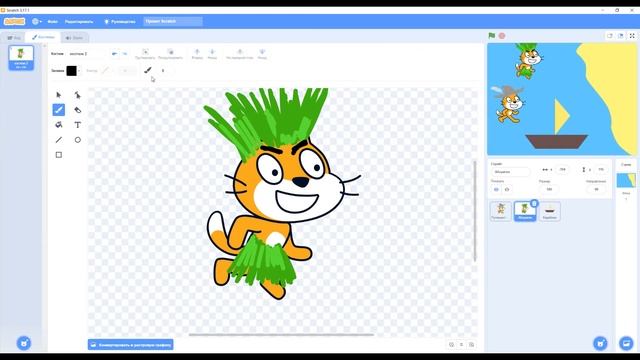Select the stage backdrop thumbnail
The width and height of the screenshot is (640, 360).
(626, 180)
